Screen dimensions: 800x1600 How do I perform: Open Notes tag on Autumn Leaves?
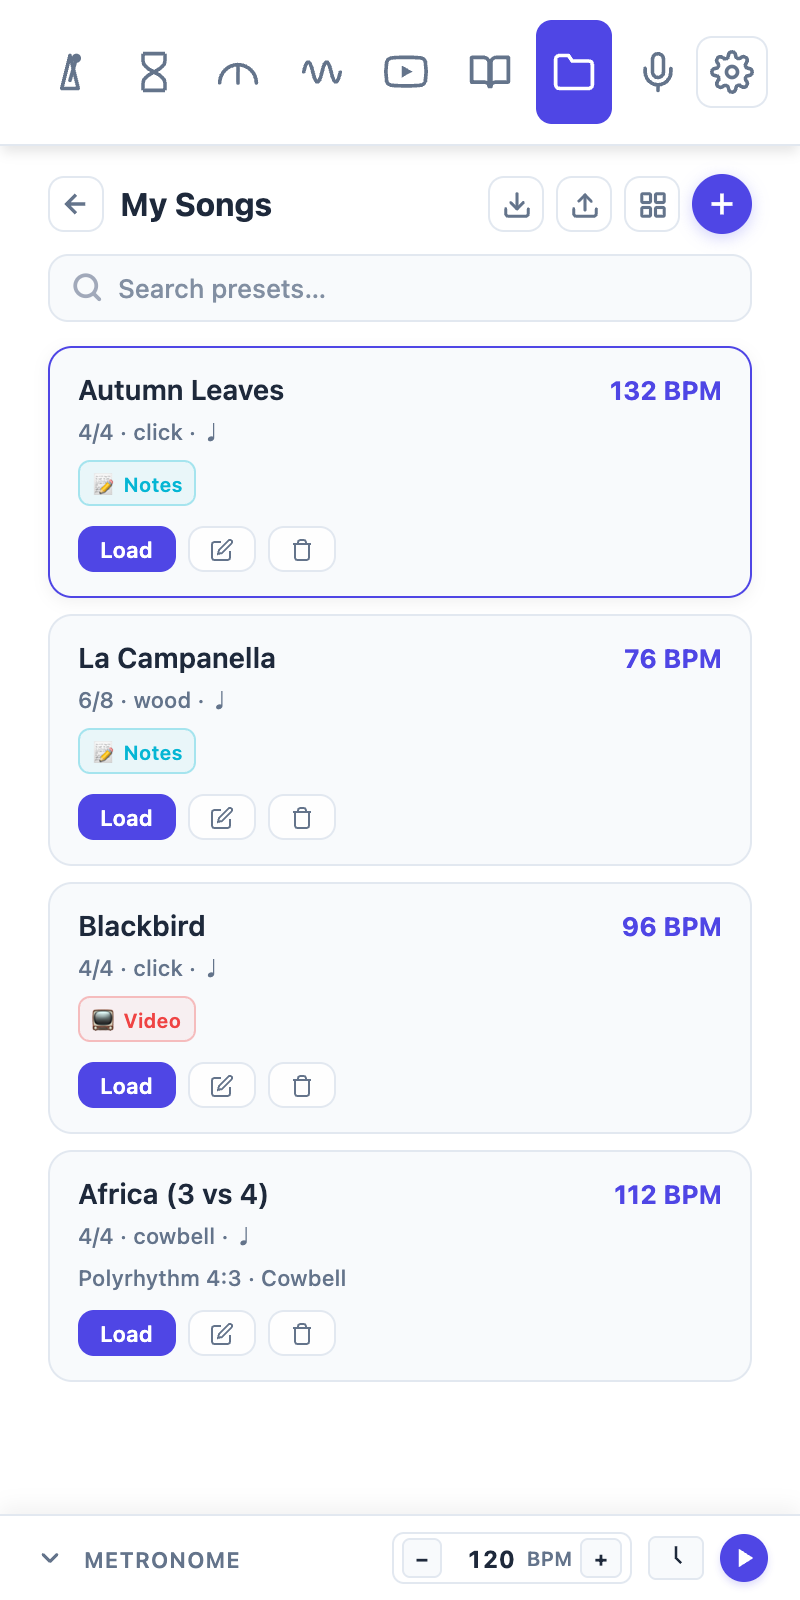tap(137, 484)
